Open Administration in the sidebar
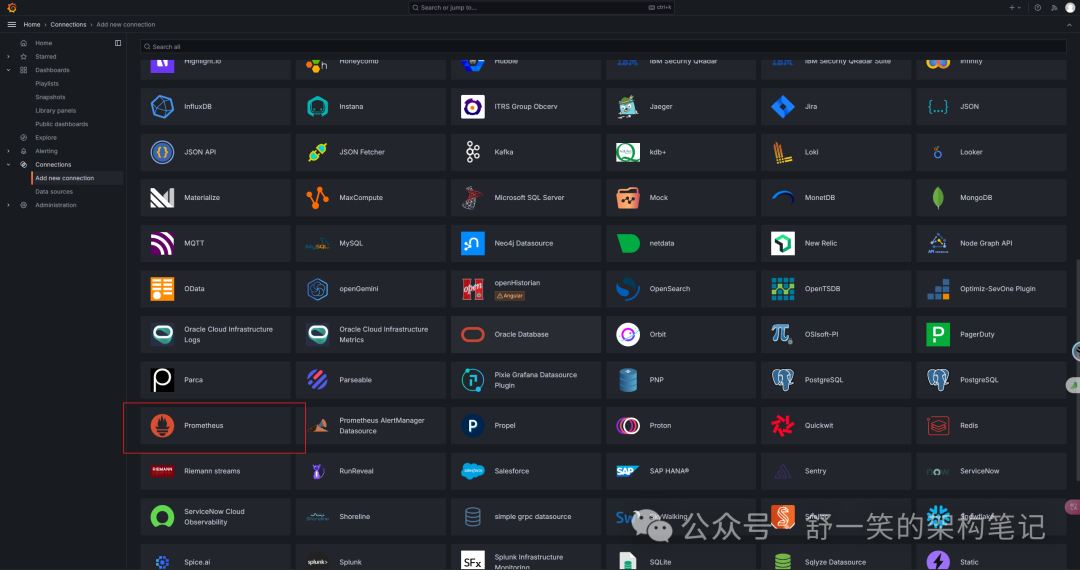This screenshot has height=570, width=1080. tap(56, 205)
